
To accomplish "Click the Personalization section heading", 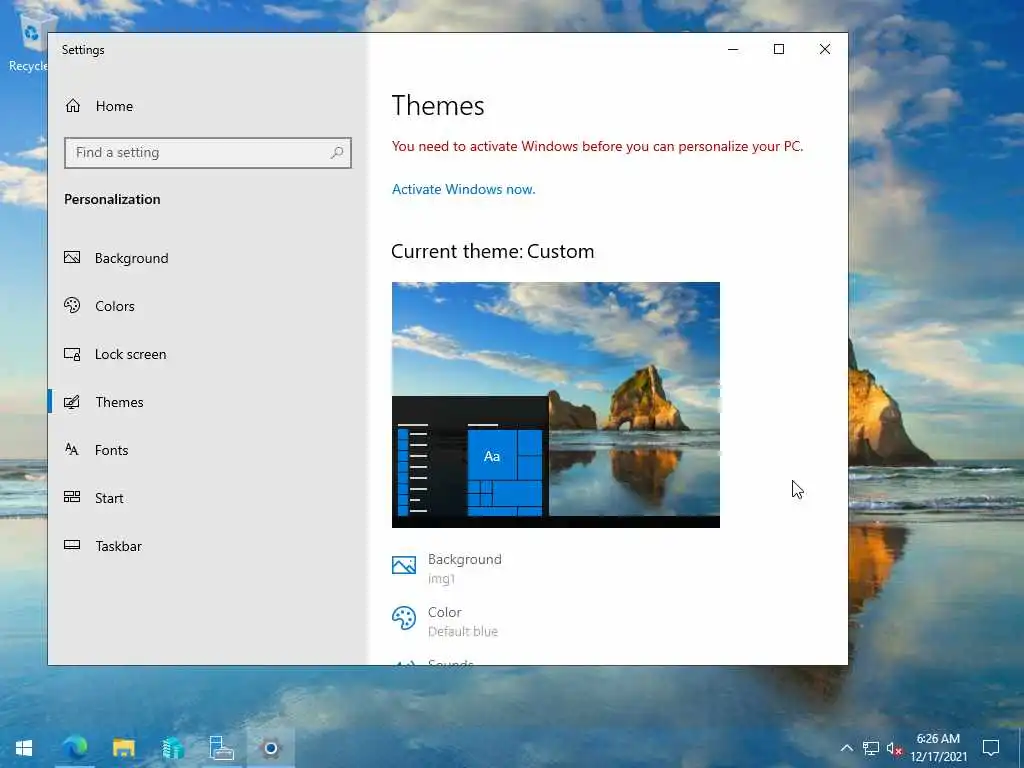I will (x=112, y=199).
